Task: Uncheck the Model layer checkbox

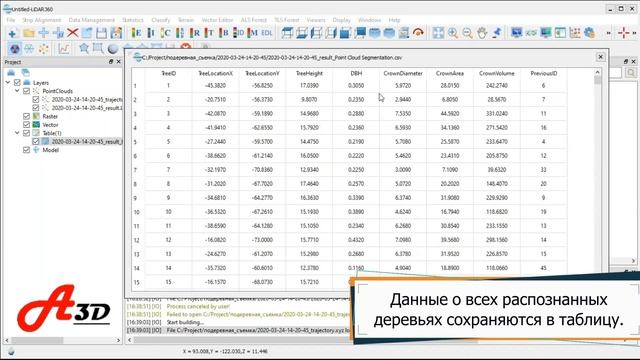Action: [x=27, y=150]
